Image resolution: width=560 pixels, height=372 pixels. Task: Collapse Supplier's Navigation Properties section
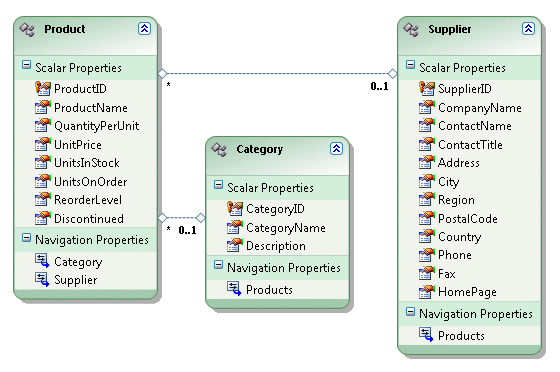point(410,312)
